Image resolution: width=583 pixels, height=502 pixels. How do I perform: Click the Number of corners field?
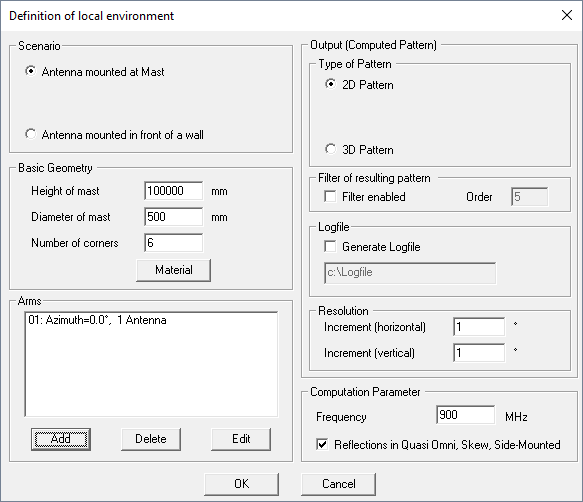[x=174, y=243]
